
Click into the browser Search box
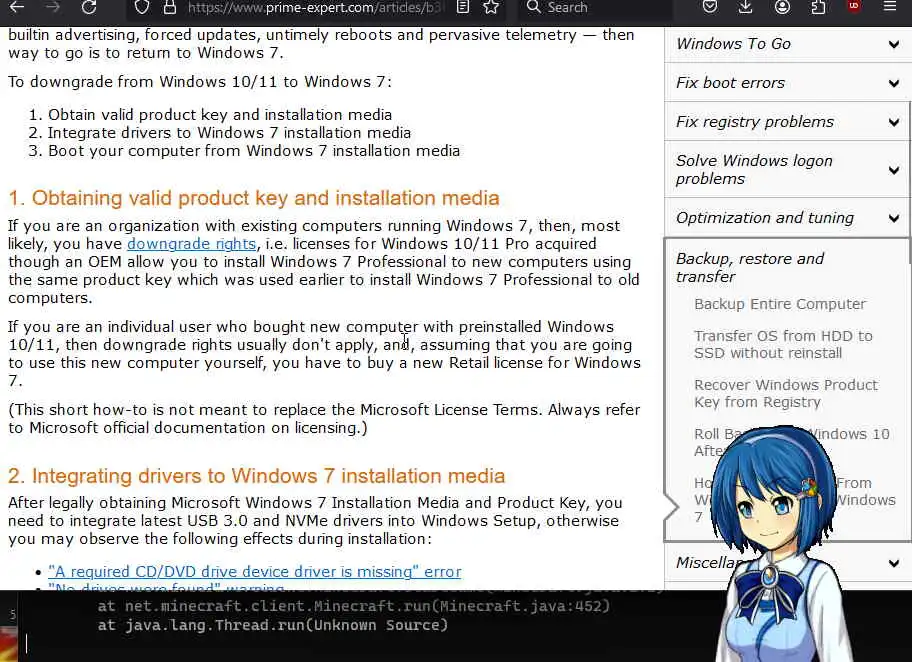(596, 8)
